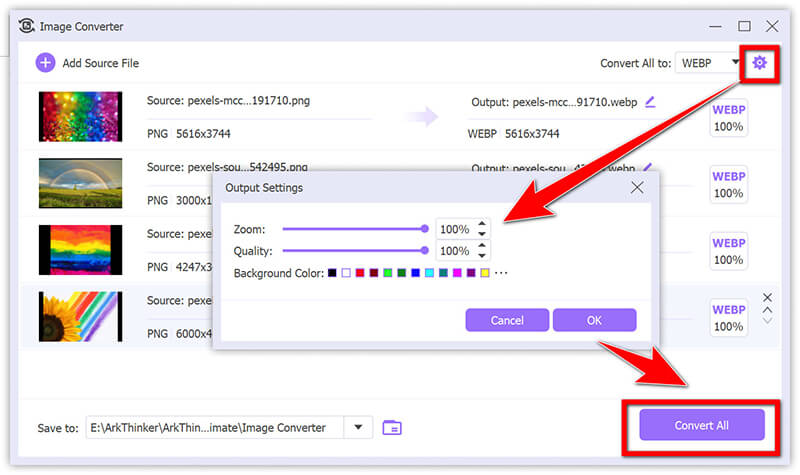Image resolution: width=800 pixels, height=475 pixels.
Task: Expand the Convert All to WEBP dropdown
Action: [x=737, y=63]
